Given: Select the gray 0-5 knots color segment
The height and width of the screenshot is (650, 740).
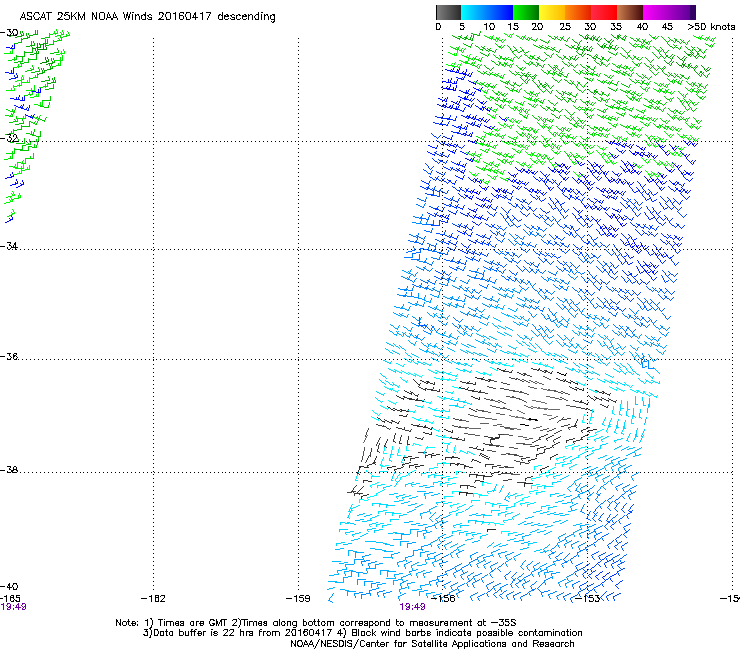Looking at the screenshot, I should point(448,12).
